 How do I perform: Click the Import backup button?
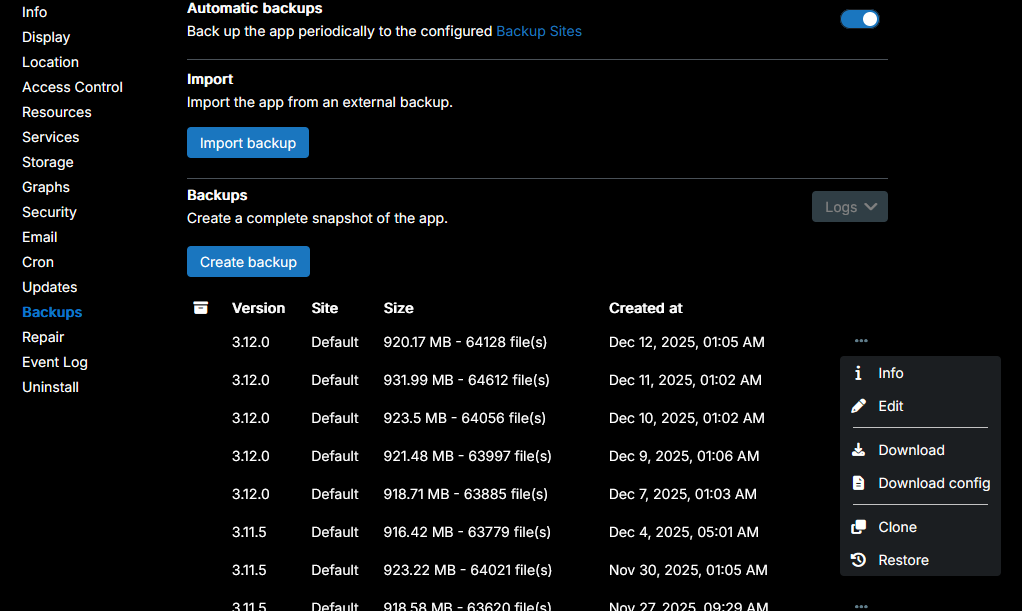tap(248, 143)
